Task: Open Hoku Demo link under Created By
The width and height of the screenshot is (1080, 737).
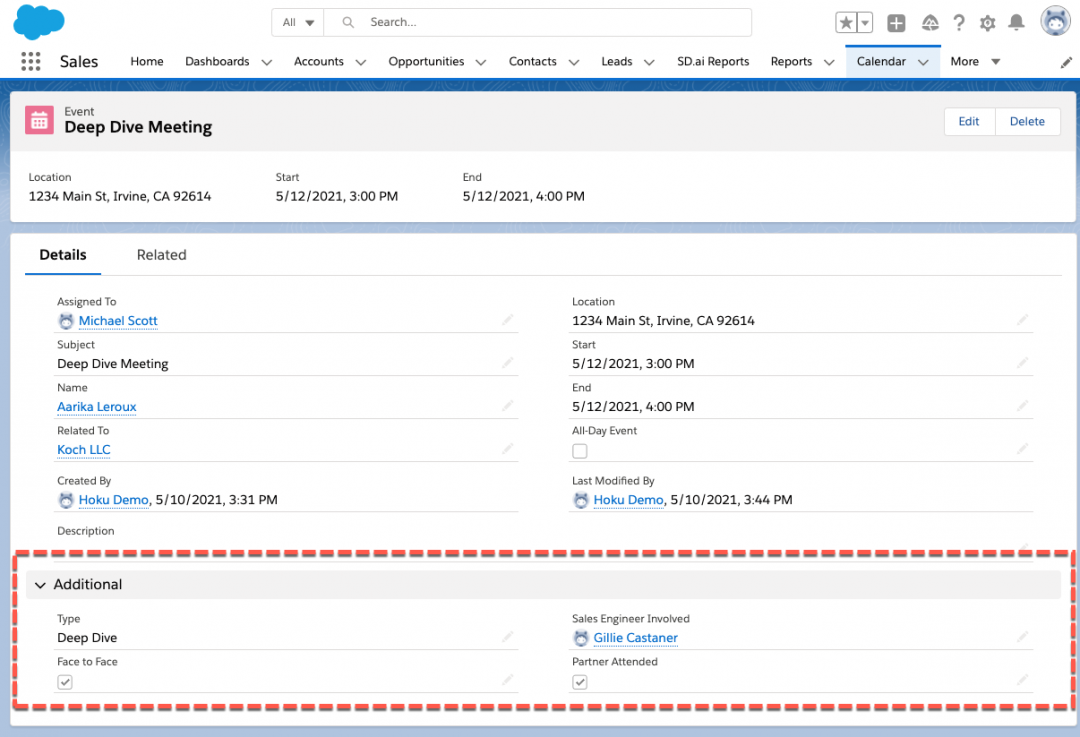Action: click(x=114, y=500)
